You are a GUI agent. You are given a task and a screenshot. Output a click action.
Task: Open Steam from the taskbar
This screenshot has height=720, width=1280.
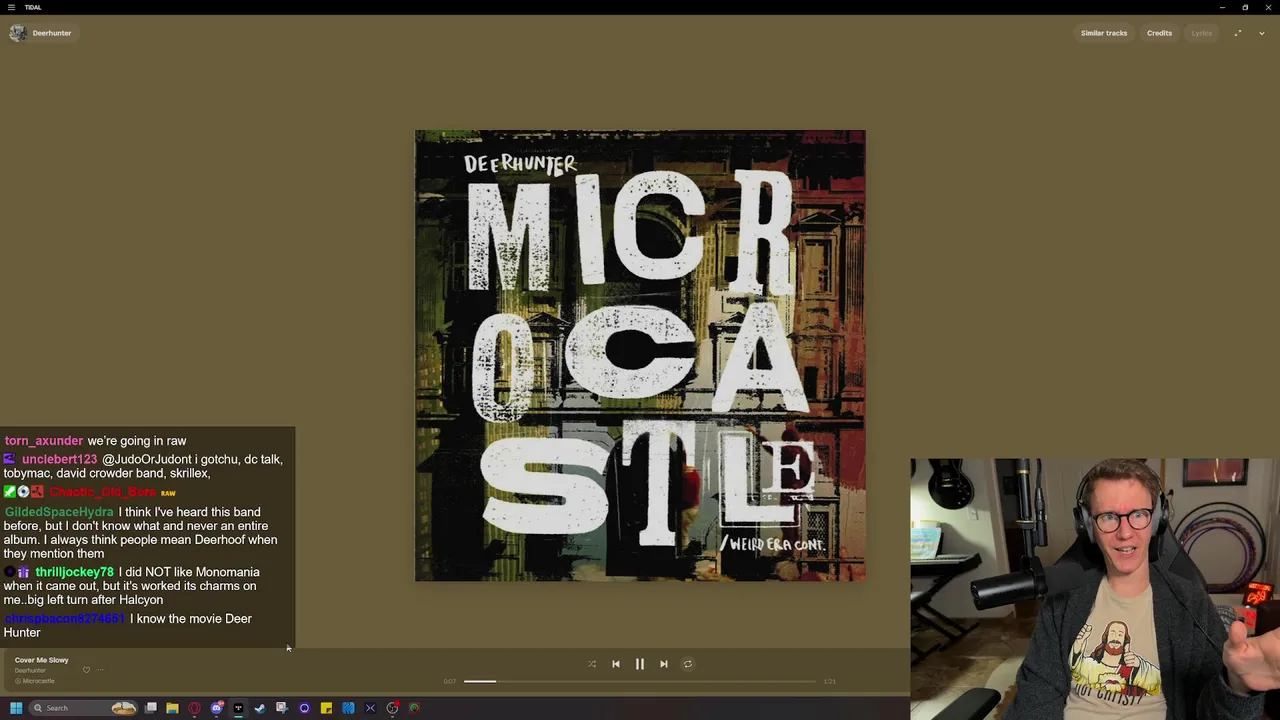pyautogui.click(x=260, y=708)
